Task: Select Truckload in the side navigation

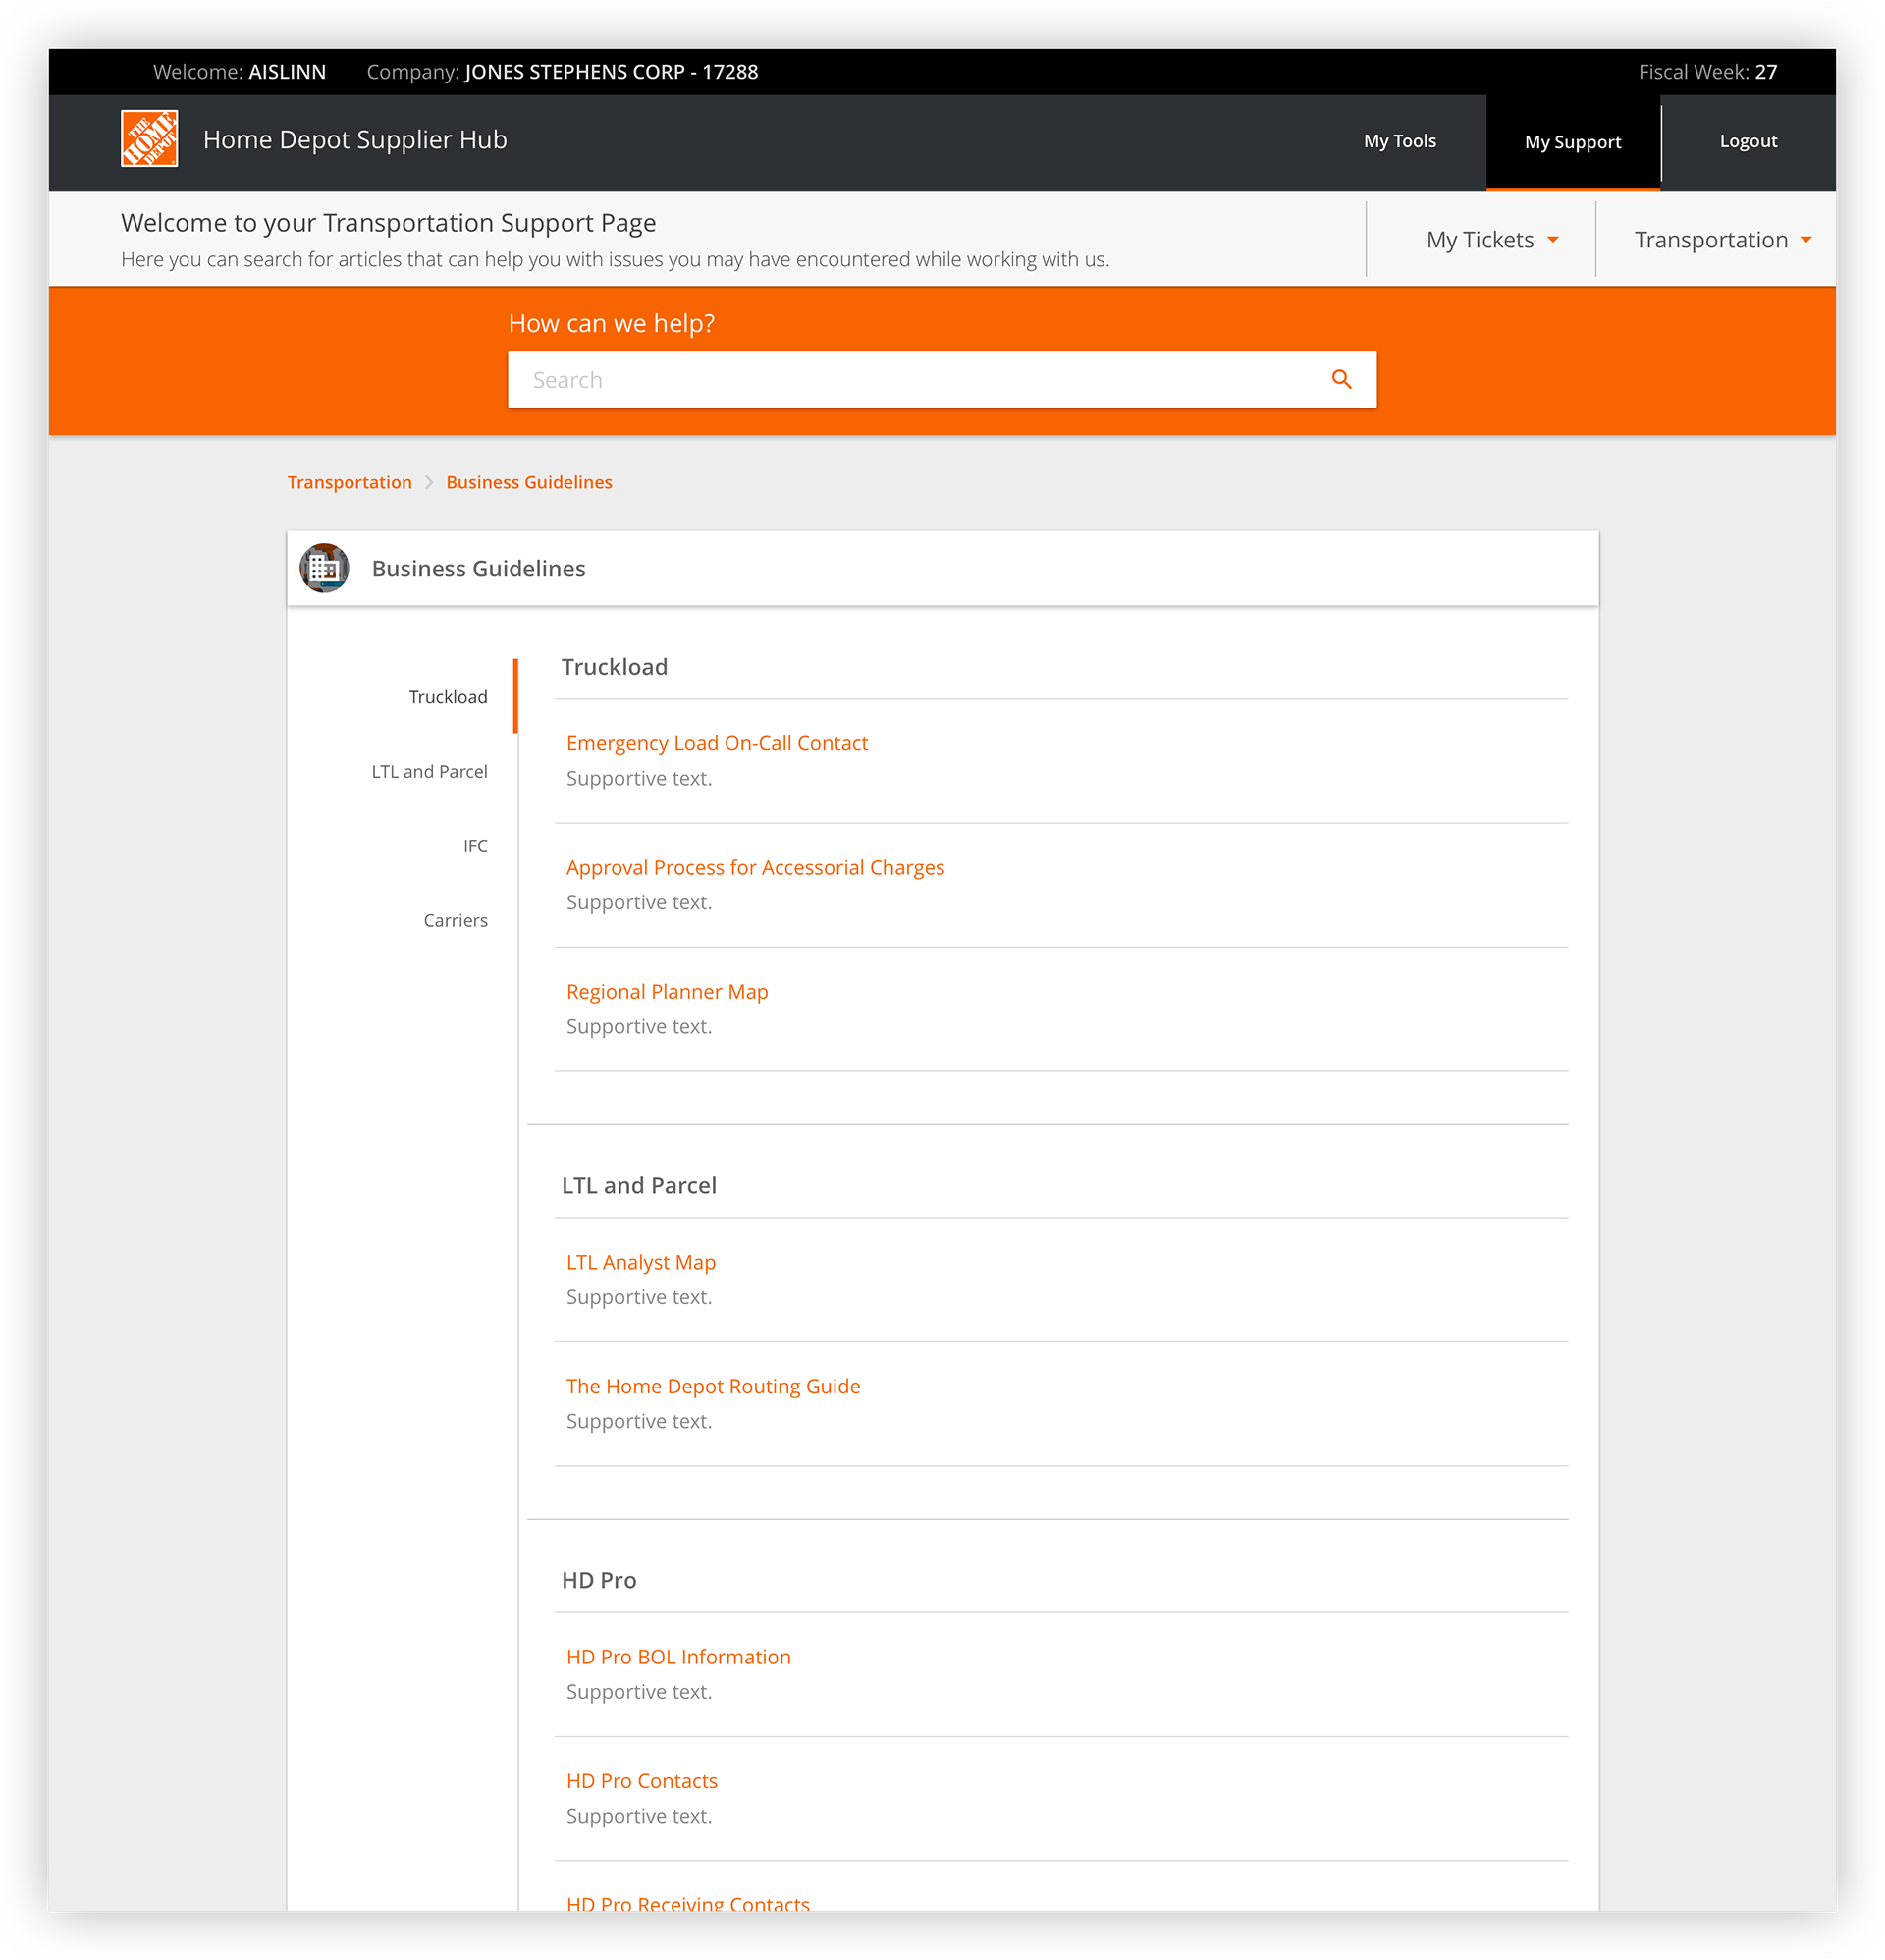Action: (x=448, y=697)
